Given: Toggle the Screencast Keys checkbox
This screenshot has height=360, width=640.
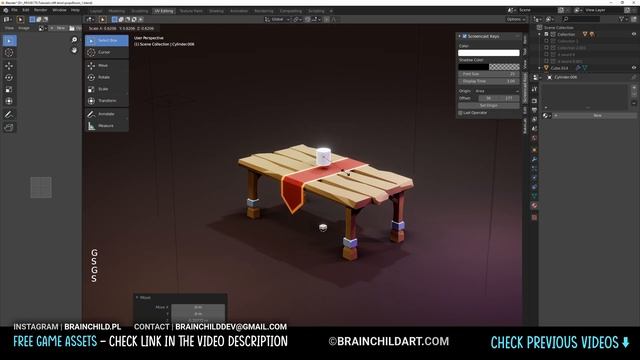Looking at the screenshot, I should click(x=464, y=36).
